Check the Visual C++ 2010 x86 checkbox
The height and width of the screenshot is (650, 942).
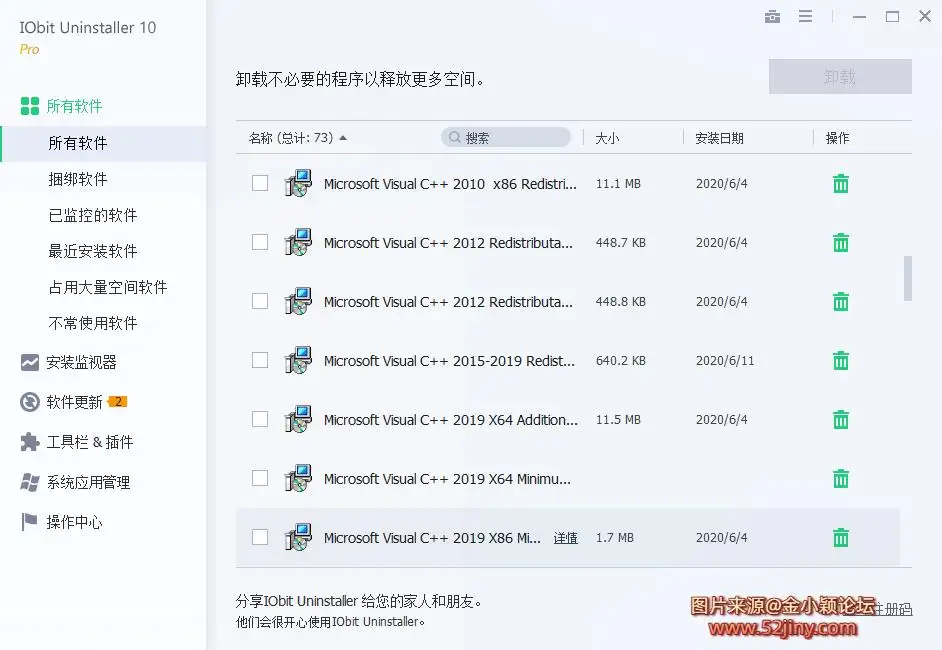coord(260,183)
